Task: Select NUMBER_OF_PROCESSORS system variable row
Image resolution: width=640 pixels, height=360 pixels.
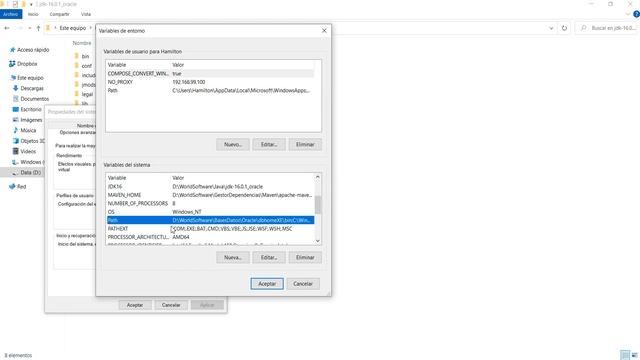Action: click(210, 203)
